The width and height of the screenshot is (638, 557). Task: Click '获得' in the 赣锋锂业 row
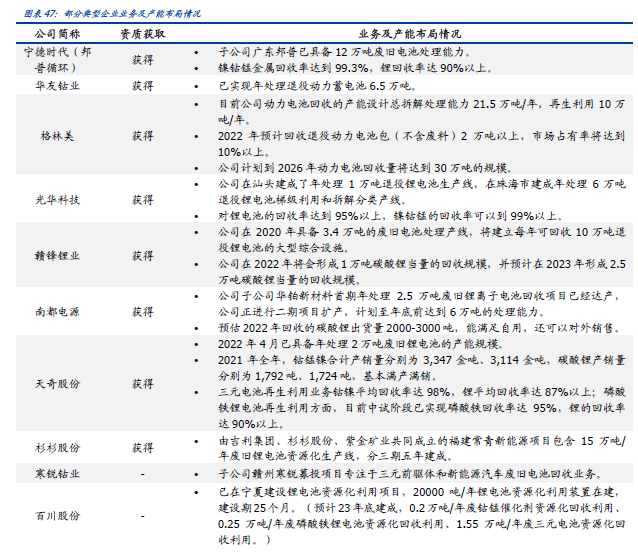[x=143, y=256]
